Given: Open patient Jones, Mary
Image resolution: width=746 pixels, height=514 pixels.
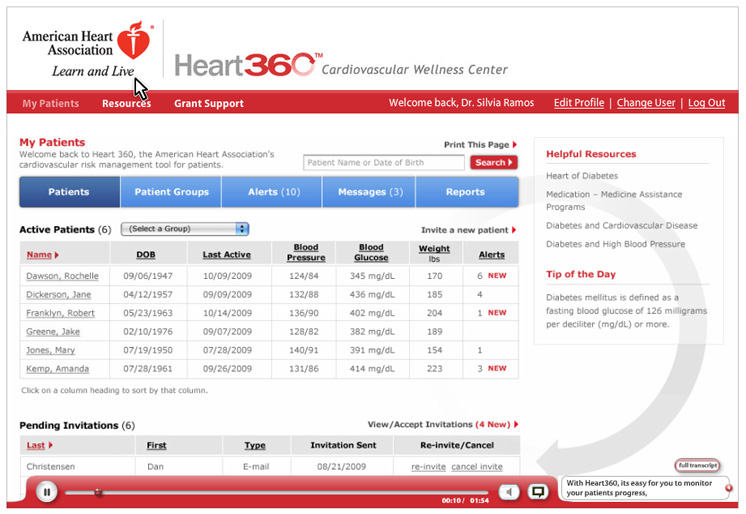Looking at the screenshot, I should point(50,350).
